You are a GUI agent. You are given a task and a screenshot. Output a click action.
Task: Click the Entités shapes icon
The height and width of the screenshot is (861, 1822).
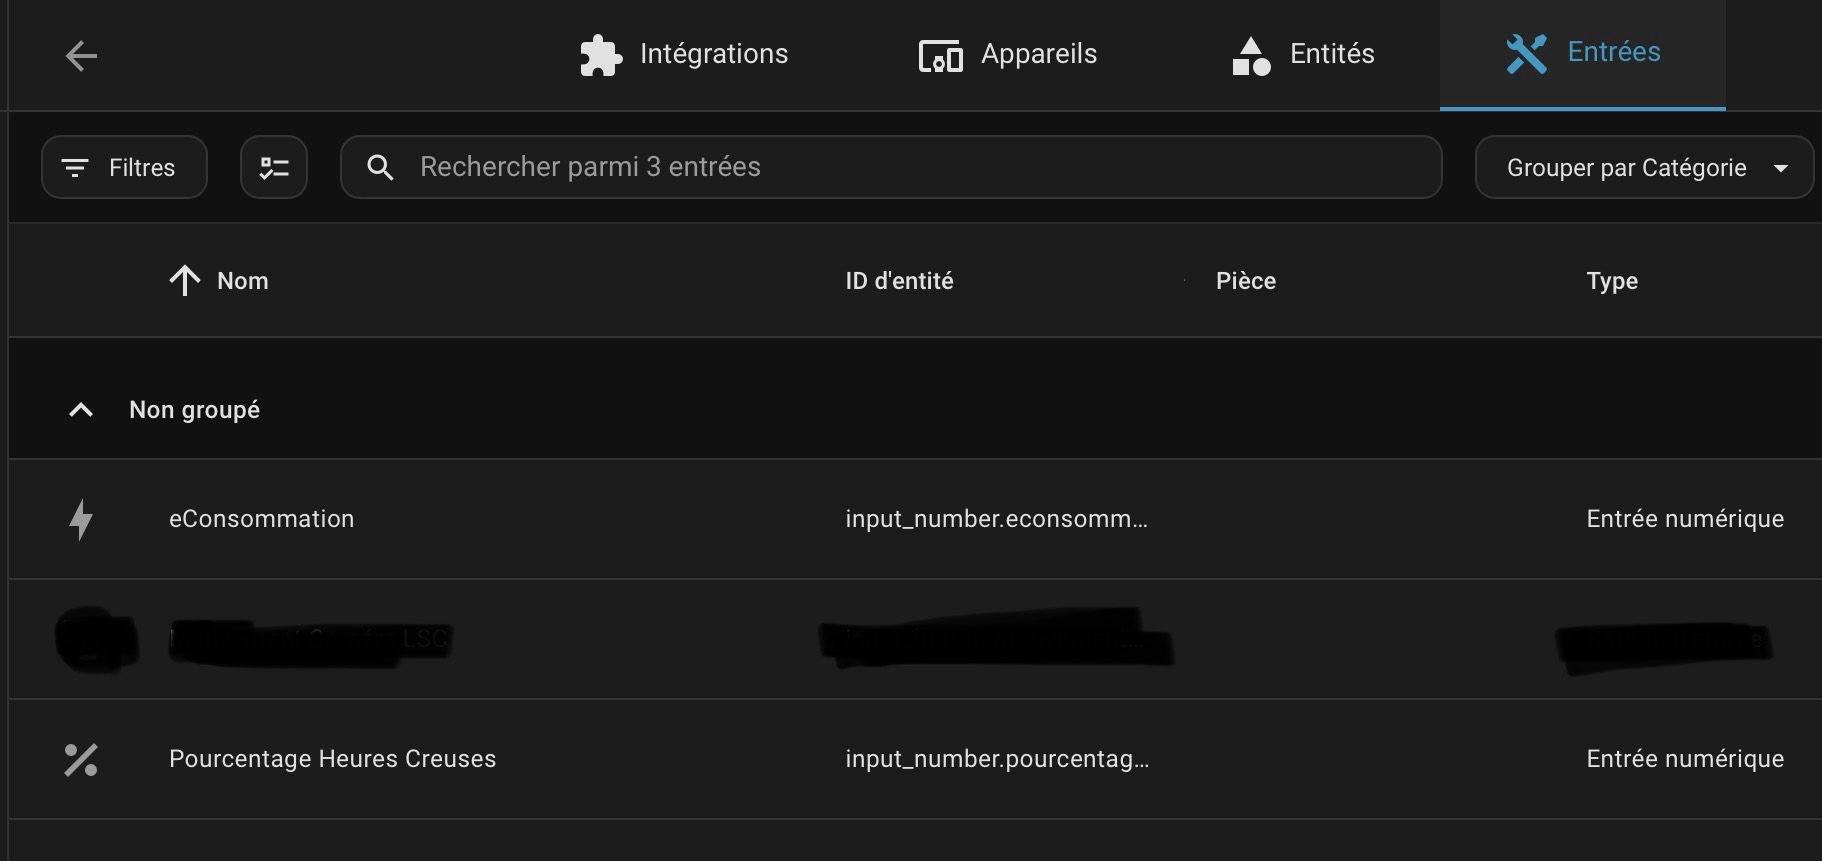1251,56
